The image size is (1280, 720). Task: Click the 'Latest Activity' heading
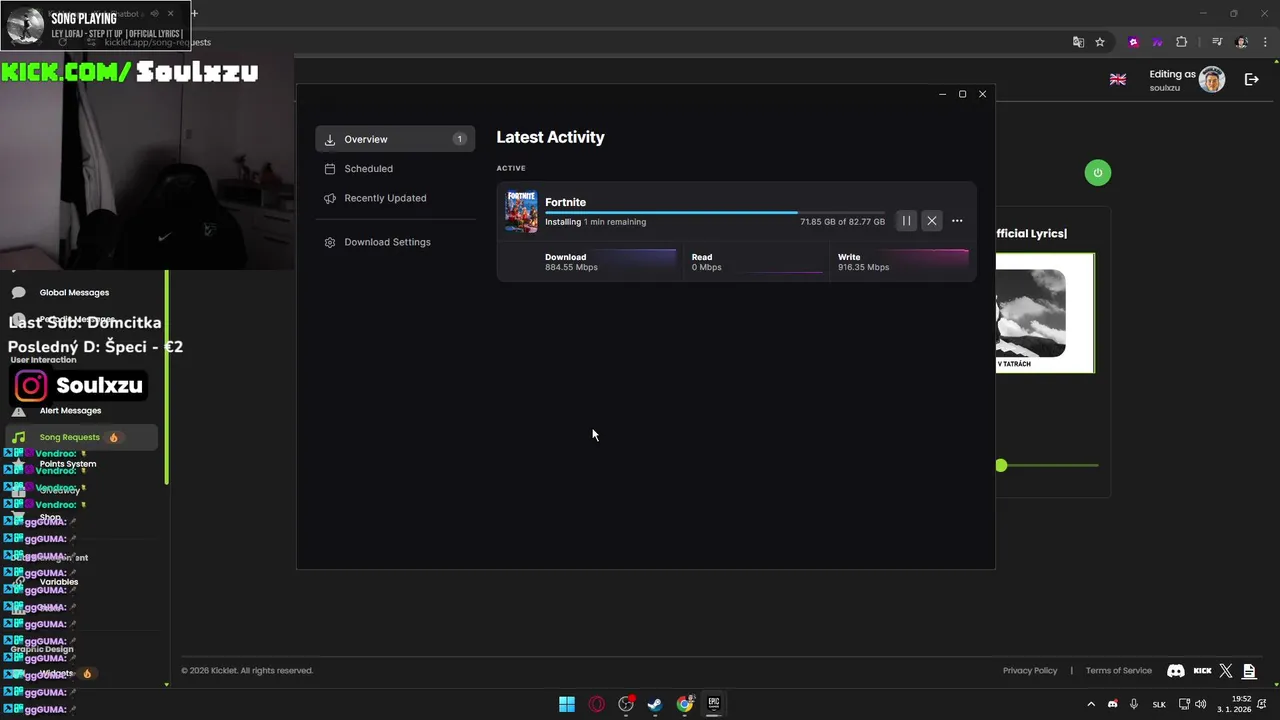[x=550, y=138]
